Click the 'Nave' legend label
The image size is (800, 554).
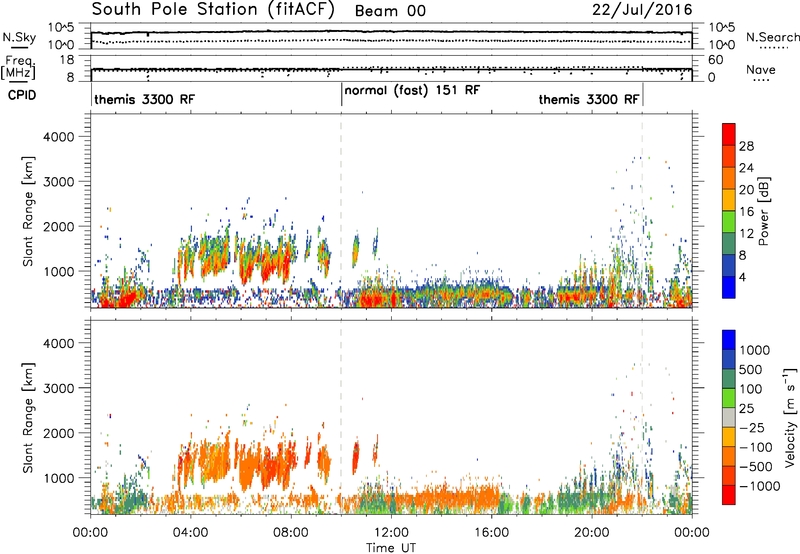pyautogui.click(x=761, y=70)
